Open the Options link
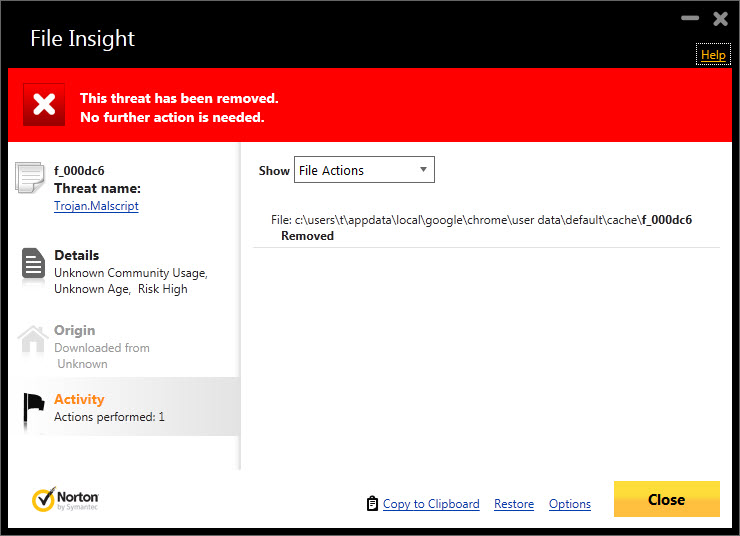740x536 pixels. [570, 504]
